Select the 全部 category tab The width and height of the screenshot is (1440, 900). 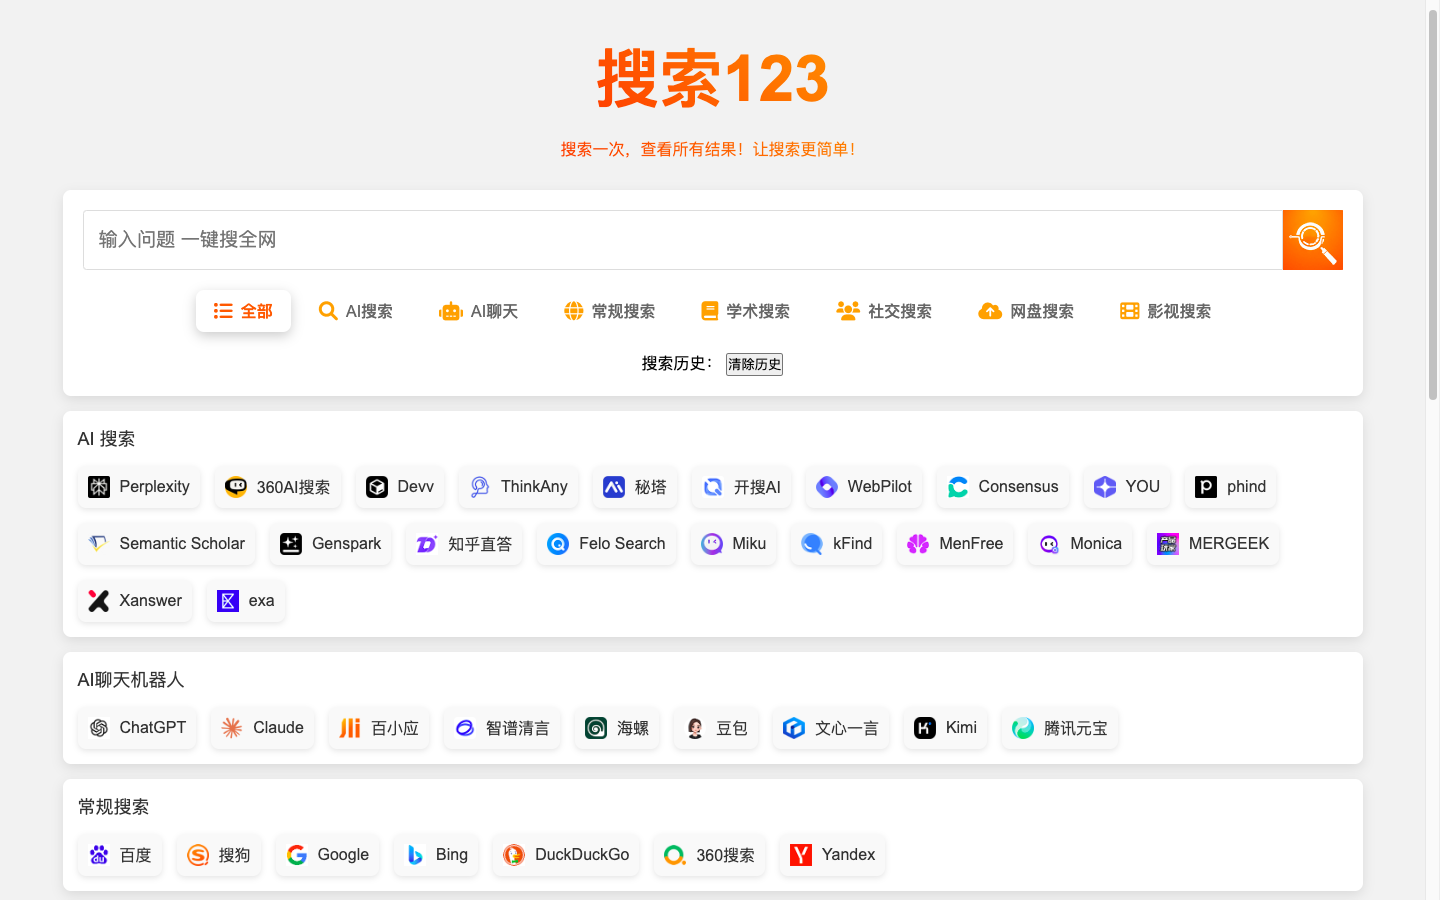(243, 311)
